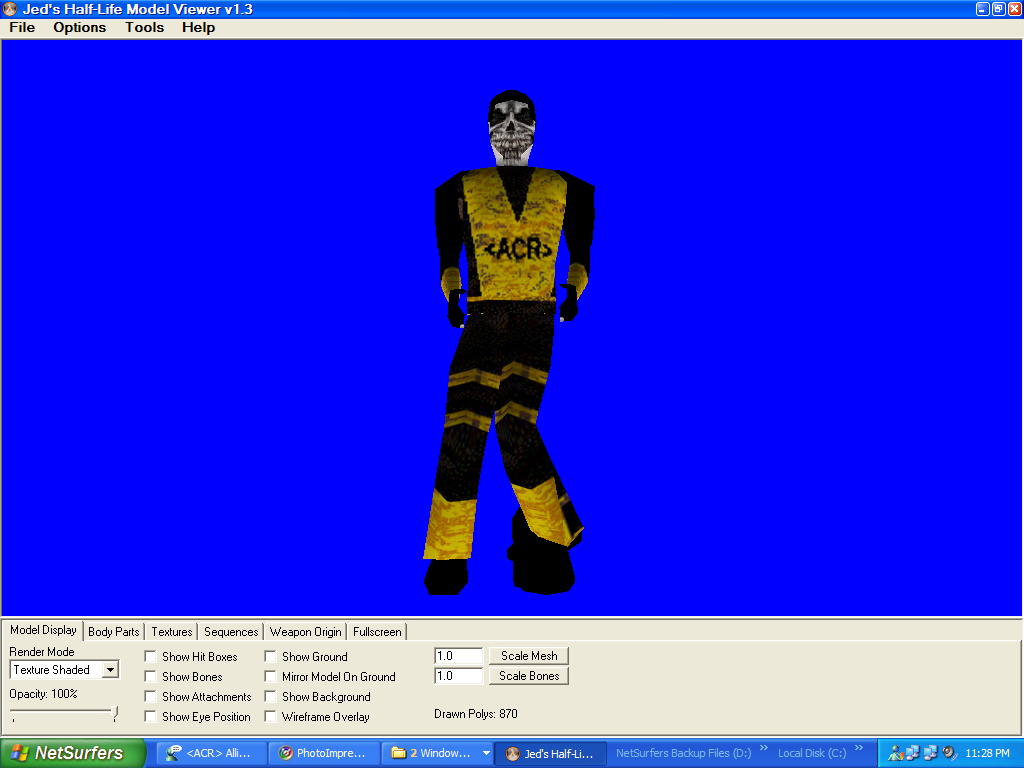
Task: Focus the Scale Bones value field
Action: (458, 676)
